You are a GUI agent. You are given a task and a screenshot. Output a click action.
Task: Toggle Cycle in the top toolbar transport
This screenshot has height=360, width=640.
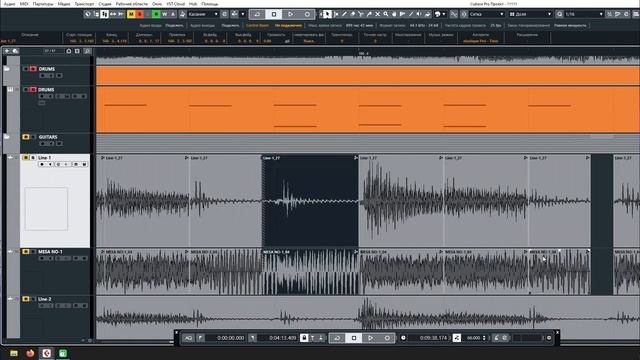point(257,14)
